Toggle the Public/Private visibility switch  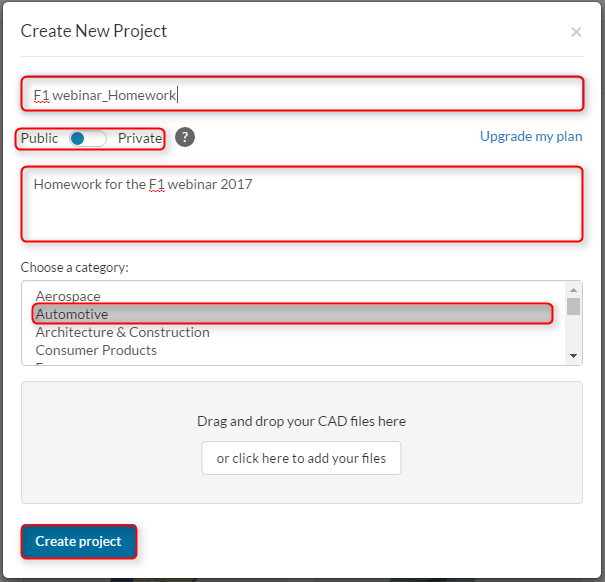(x=88, y=138)
